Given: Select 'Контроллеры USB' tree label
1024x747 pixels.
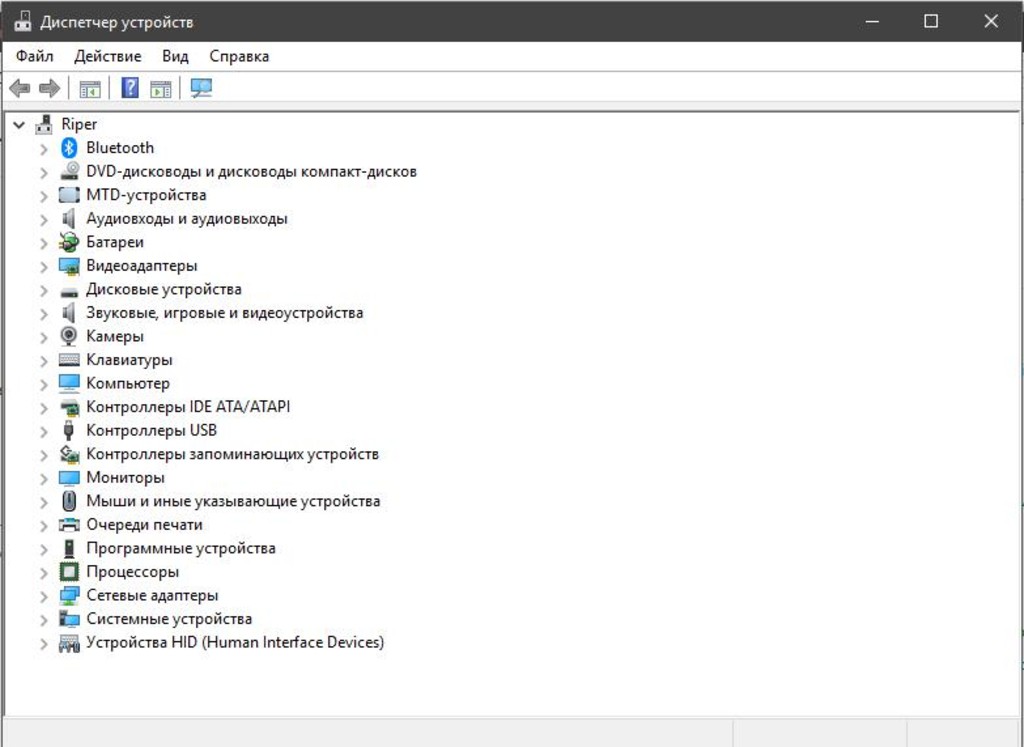Looking at the screenshot, I should (152, 430).
